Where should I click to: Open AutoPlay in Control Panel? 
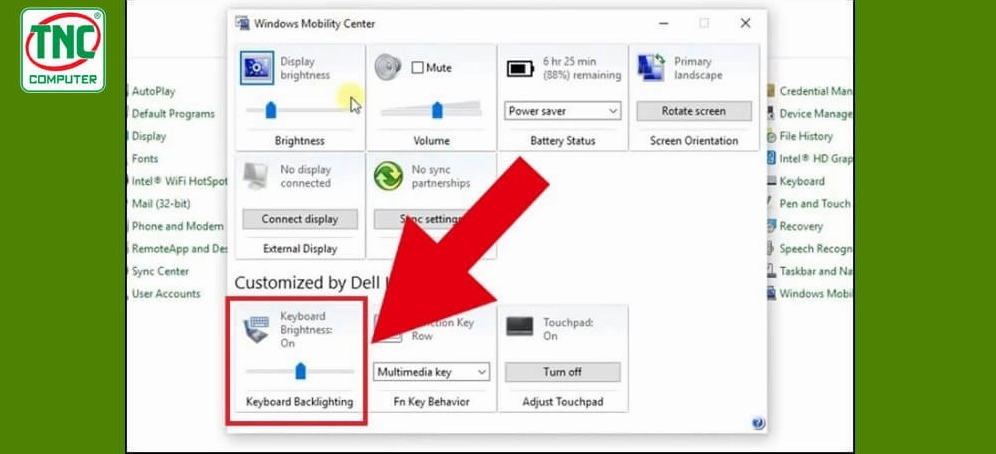[x=153, y=91]
